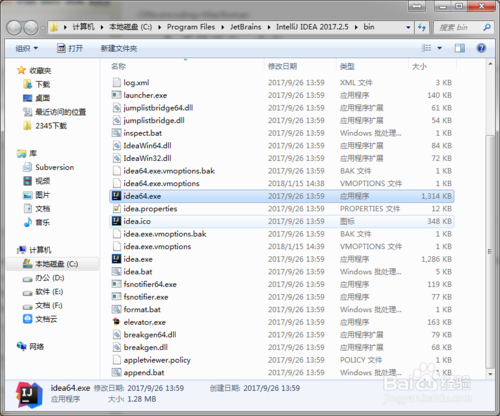The width and height of the screenshot is (500, 416).
Task: Select the jumplistbridge64.dll icon
Action: coord(116,108)
